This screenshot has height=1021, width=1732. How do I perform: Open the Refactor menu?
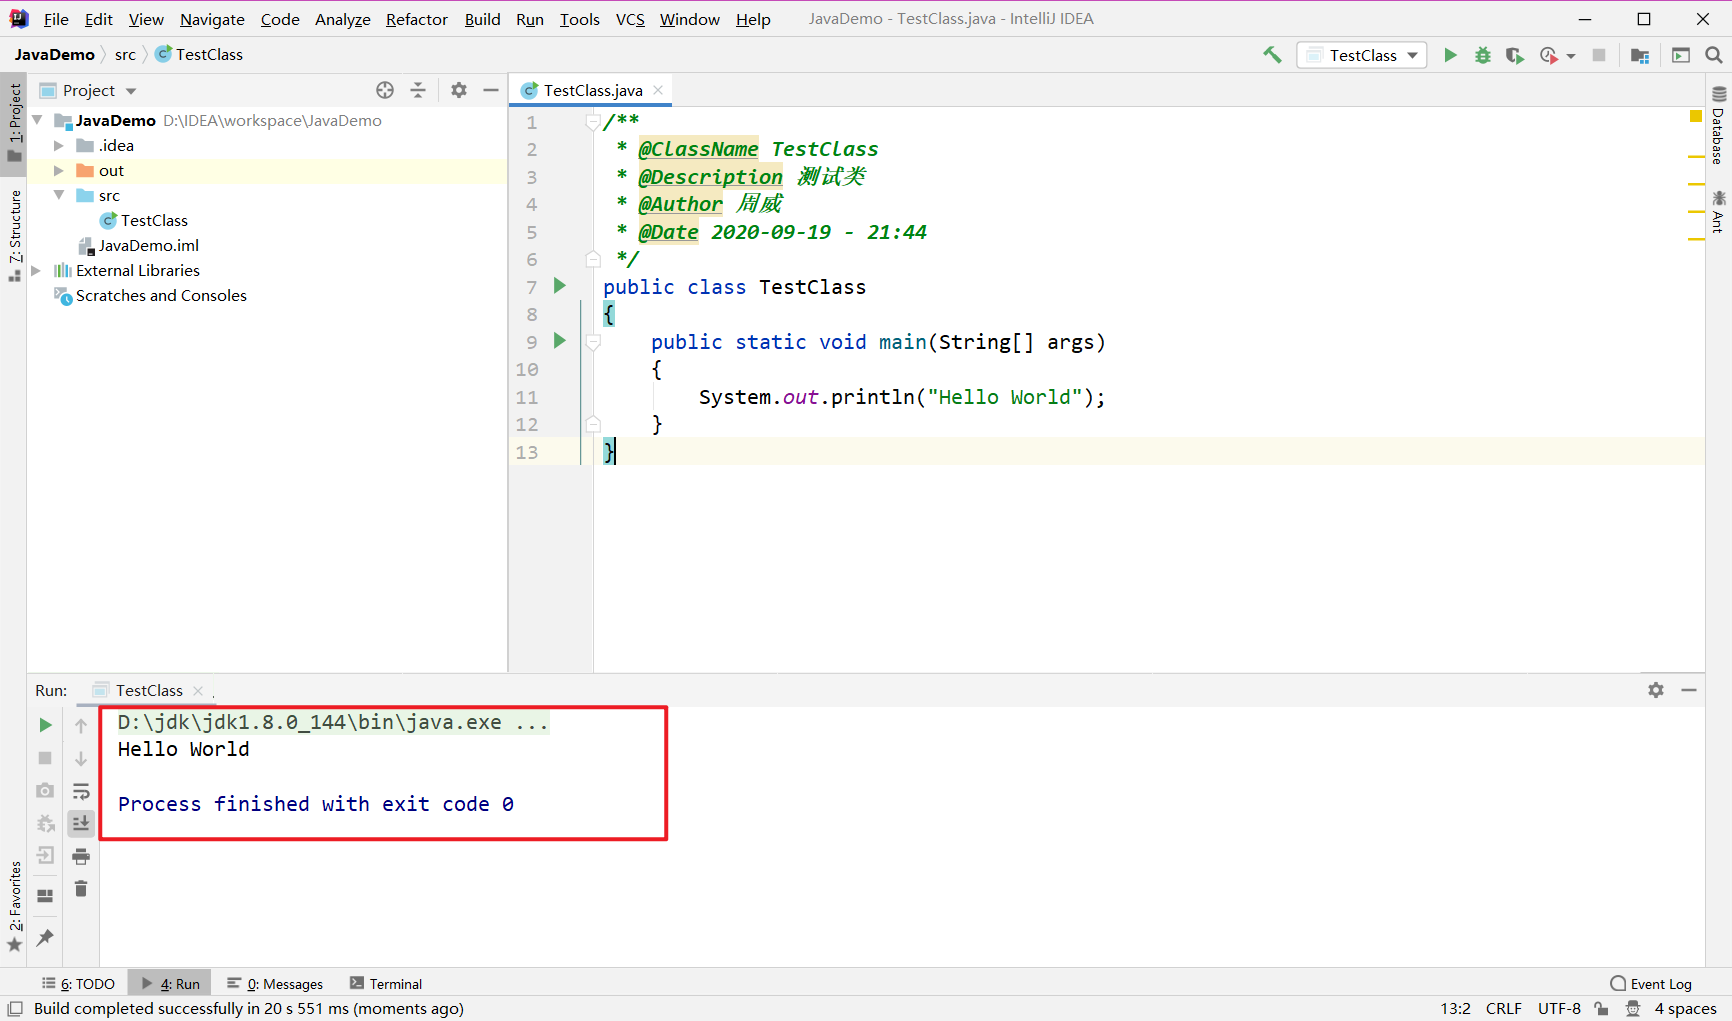click(x=417, y=19)
